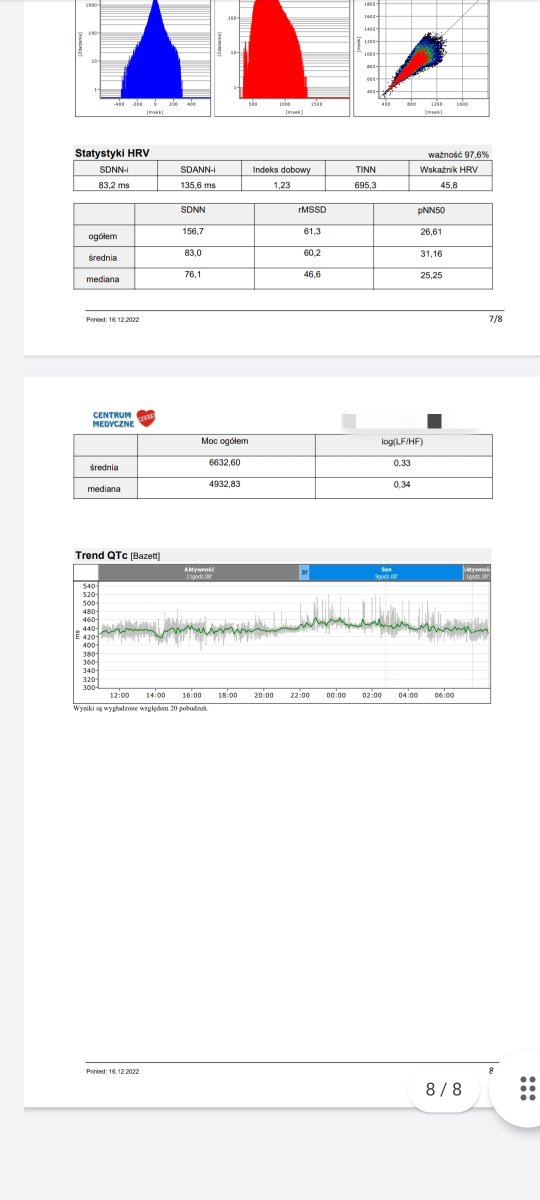
Task: Select the log(LF/HF) column header
Action: pos(403,441)
